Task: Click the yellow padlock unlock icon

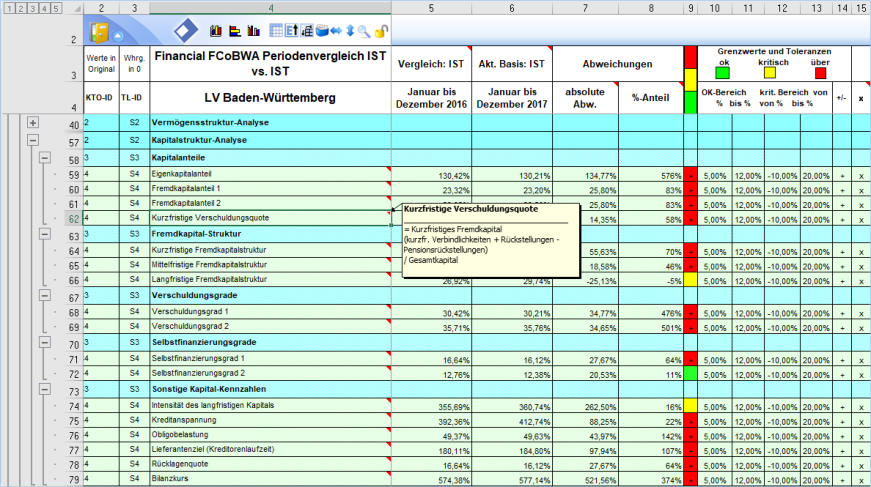Action: 381,31
